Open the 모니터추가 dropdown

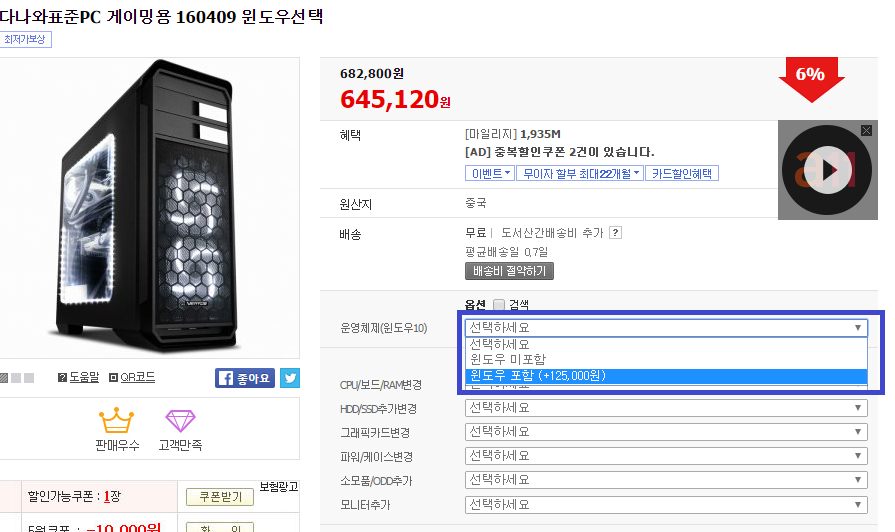point(666,505)
